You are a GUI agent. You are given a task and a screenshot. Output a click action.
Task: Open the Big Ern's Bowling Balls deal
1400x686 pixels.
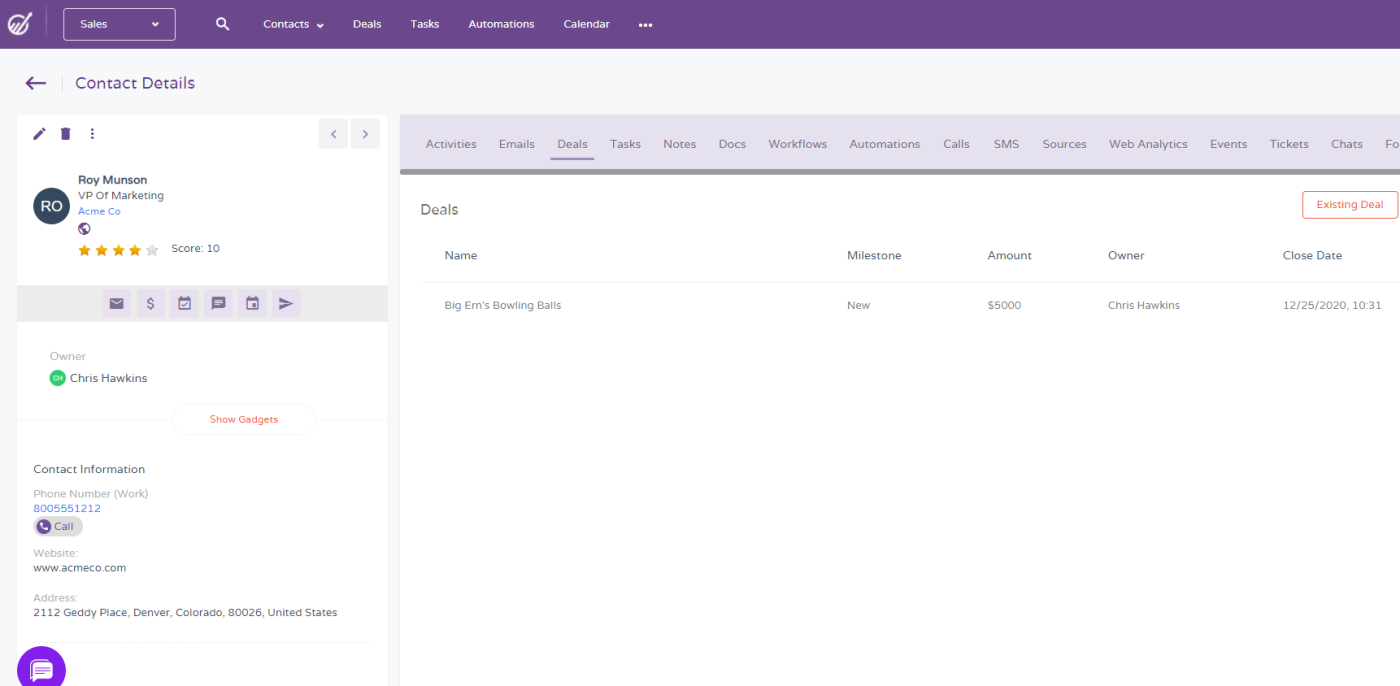503,306
